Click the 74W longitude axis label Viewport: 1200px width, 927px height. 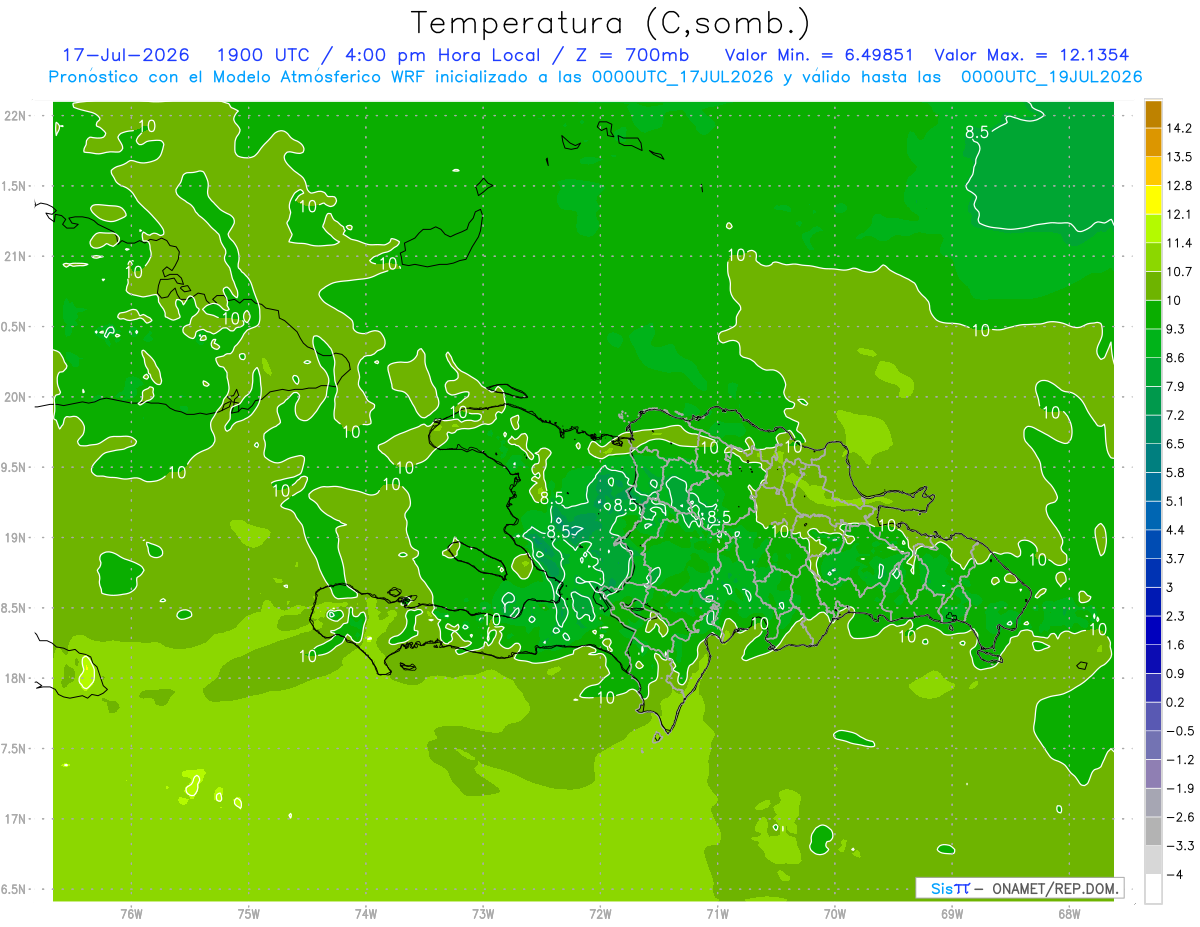pos(366,913)
